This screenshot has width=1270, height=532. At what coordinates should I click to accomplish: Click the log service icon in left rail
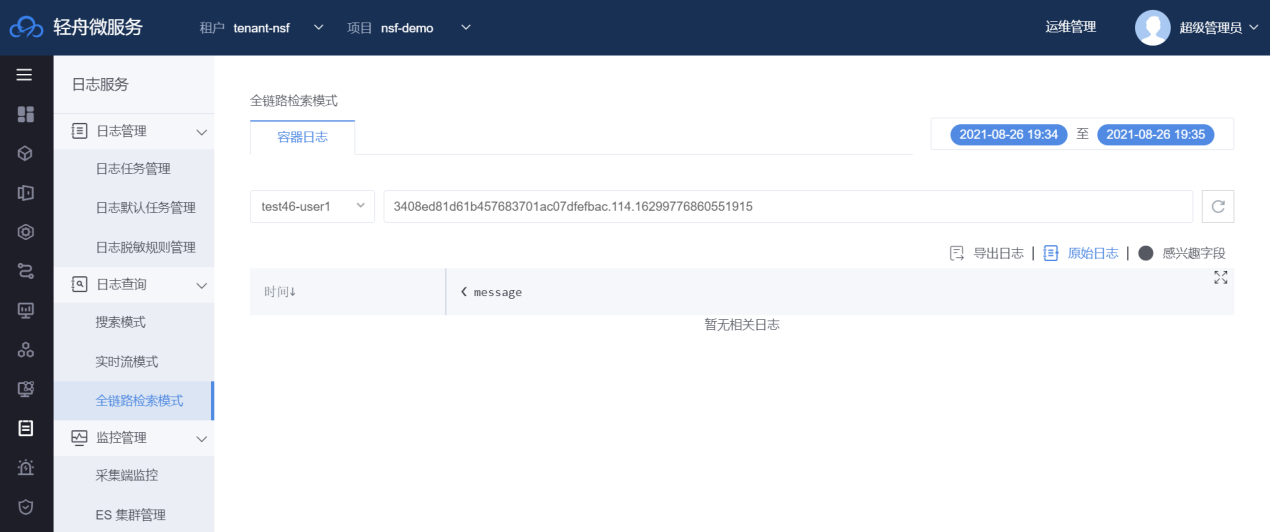pyautogui.click(x=26, y=428)
